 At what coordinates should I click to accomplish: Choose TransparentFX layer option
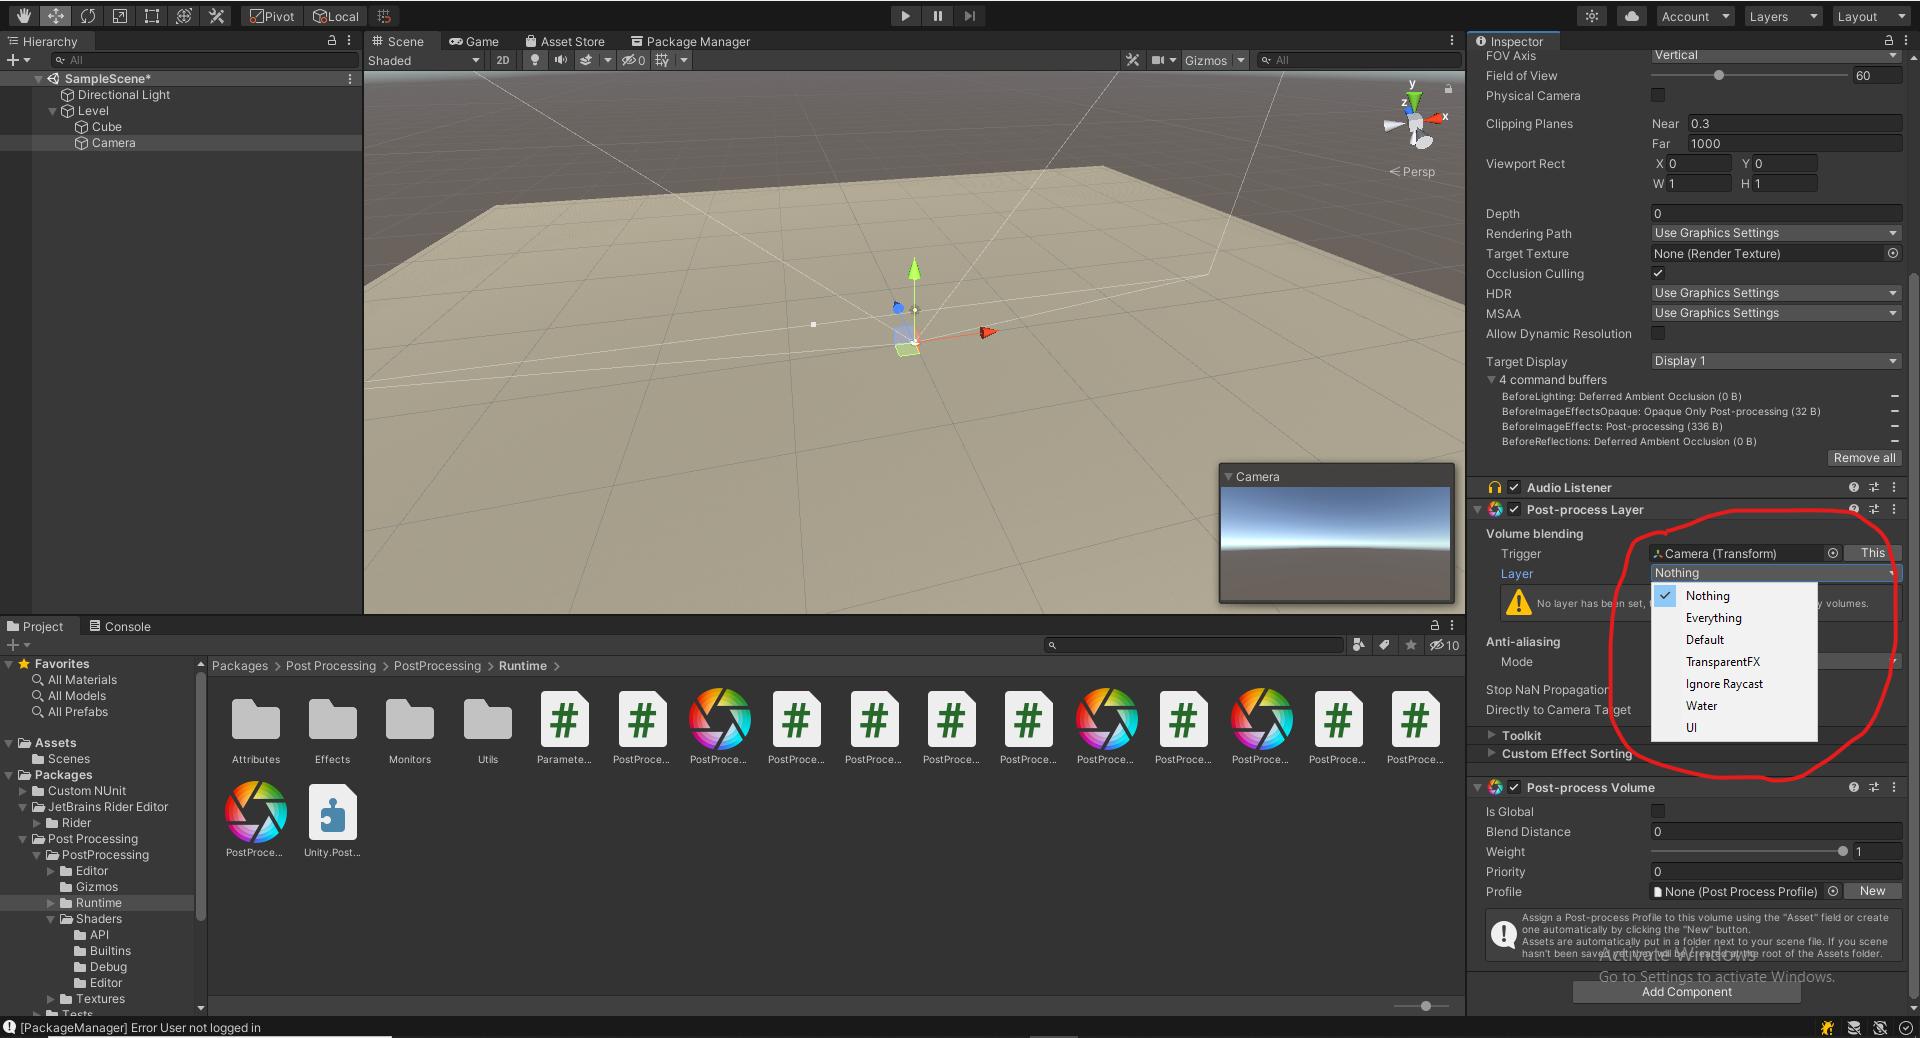(x=1734, y=662)
